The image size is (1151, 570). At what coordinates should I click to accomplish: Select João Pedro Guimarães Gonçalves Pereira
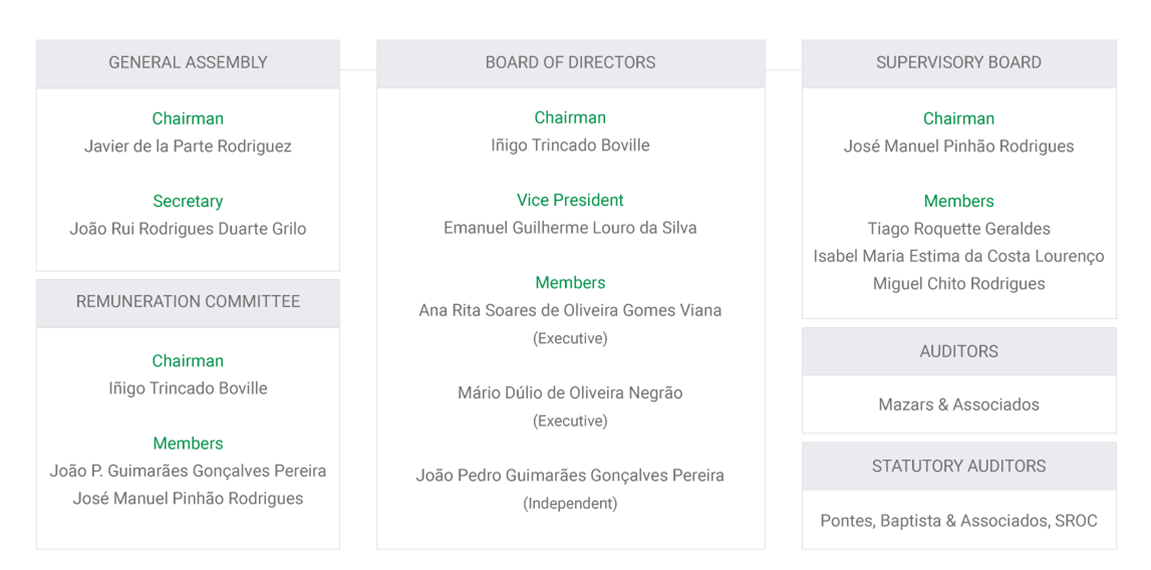[x=570, y=475]
